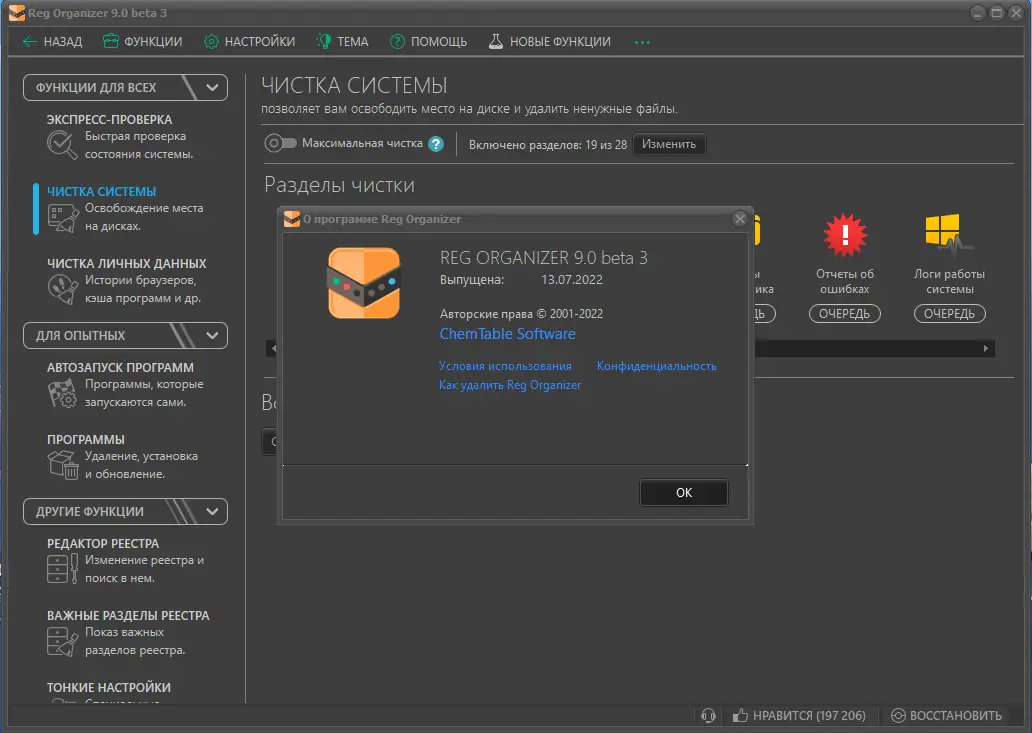Open the НАСТРОЙКИ menu
This screenshot has width=1032, height=733.
point(249,41)
